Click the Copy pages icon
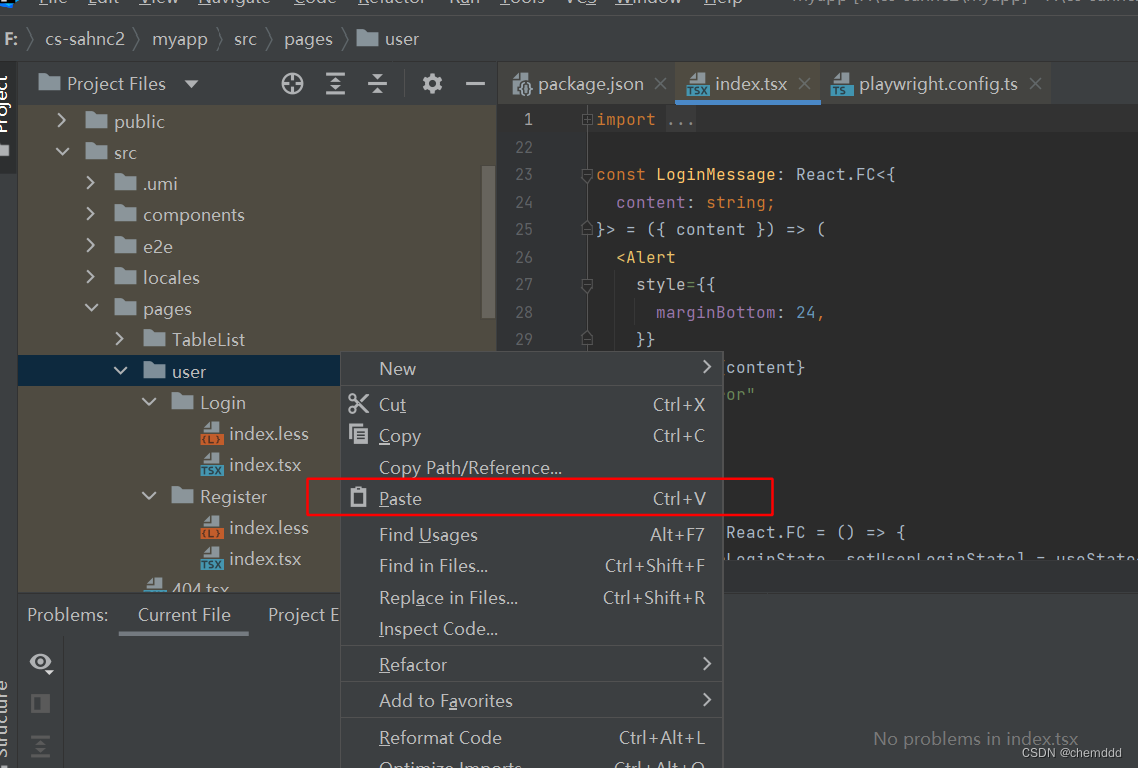 click(359, 434)
